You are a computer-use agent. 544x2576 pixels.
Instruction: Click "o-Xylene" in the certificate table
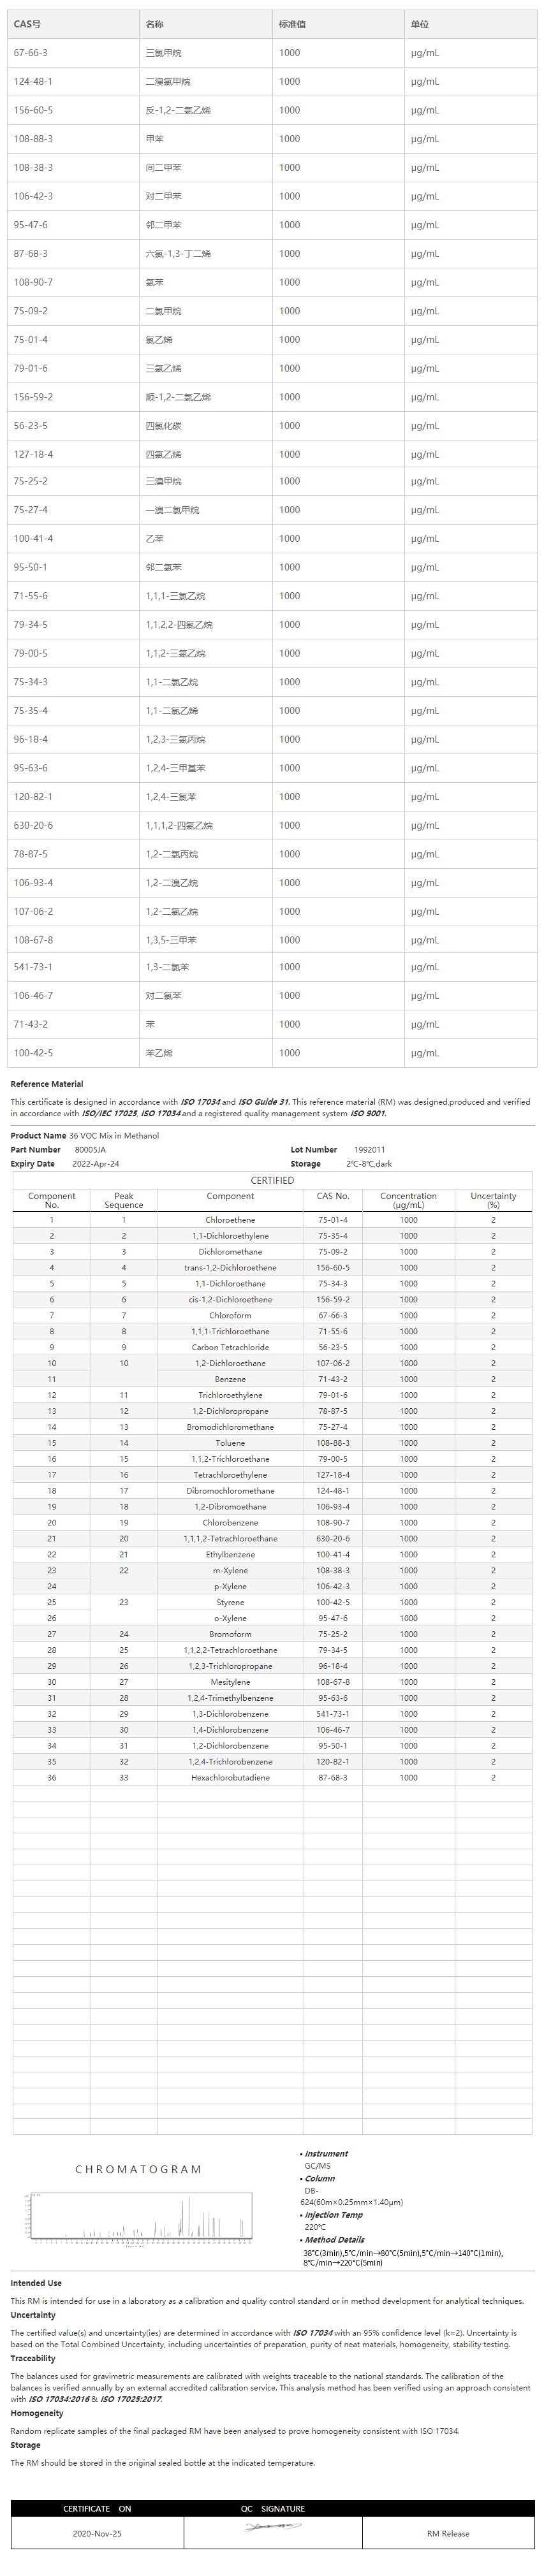click(x=230, y=1618)
